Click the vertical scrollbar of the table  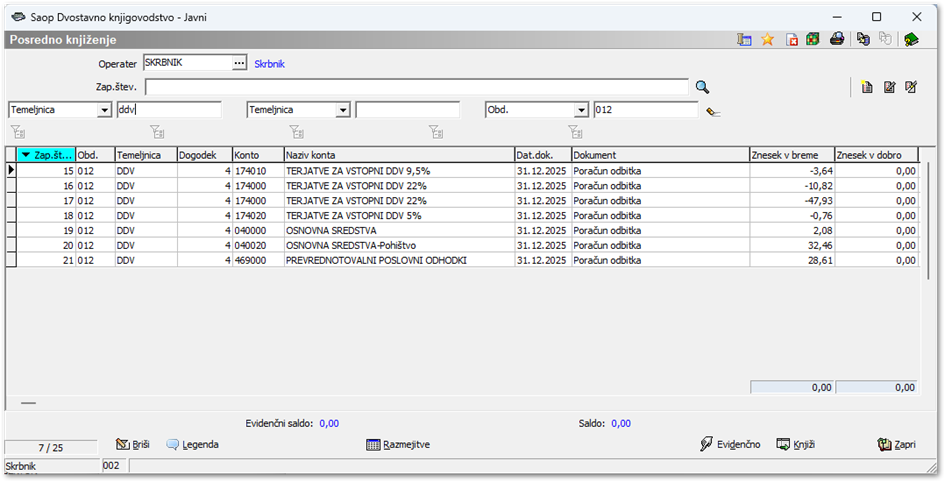(929, 220)
